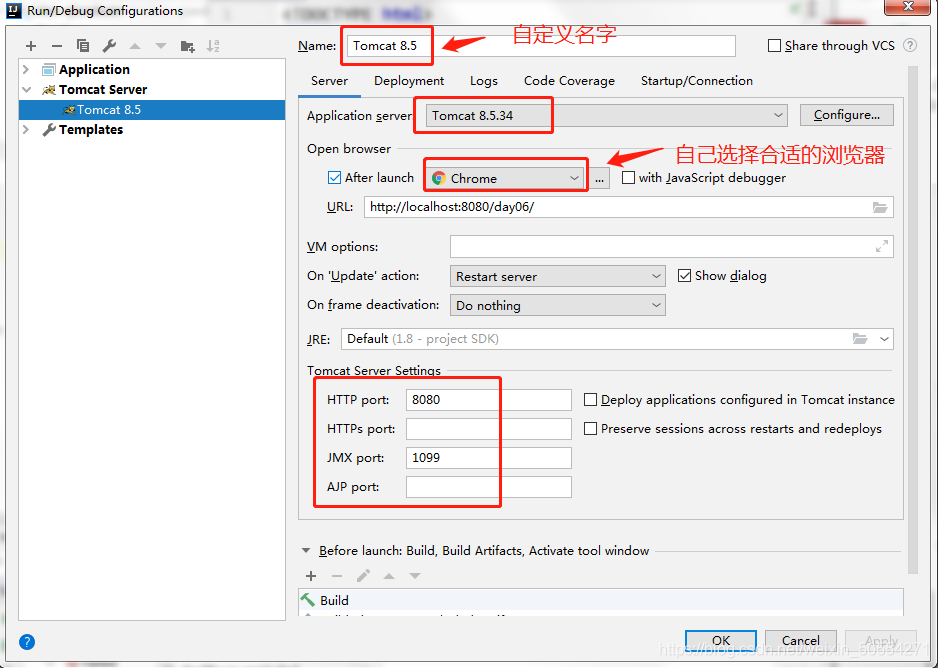Enable Share through VCS
The height and width of the screenshot is (668, 938).
coord(774,45)
